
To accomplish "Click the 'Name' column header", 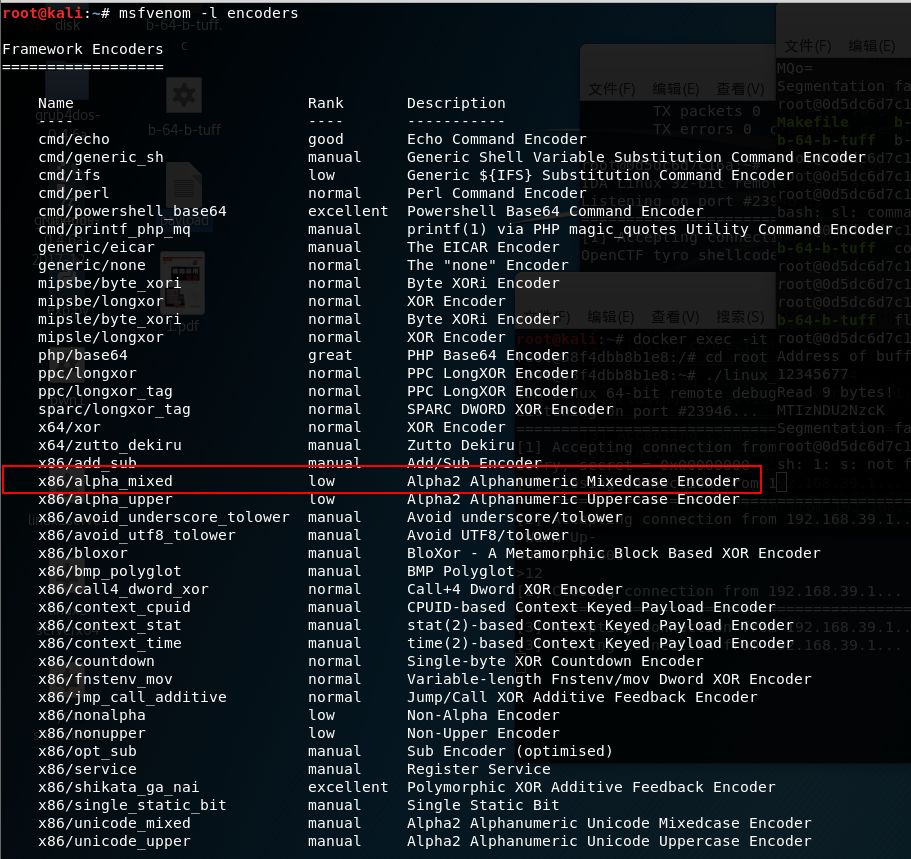I will point(56,103).
